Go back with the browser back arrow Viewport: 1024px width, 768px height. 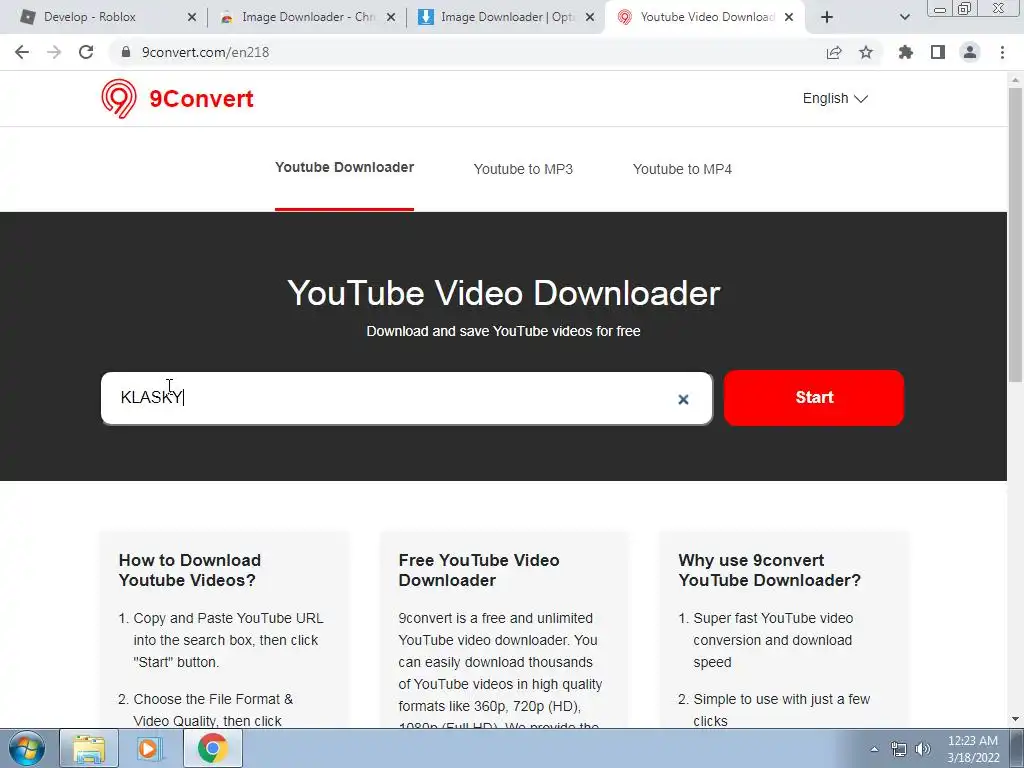(22, 52)
